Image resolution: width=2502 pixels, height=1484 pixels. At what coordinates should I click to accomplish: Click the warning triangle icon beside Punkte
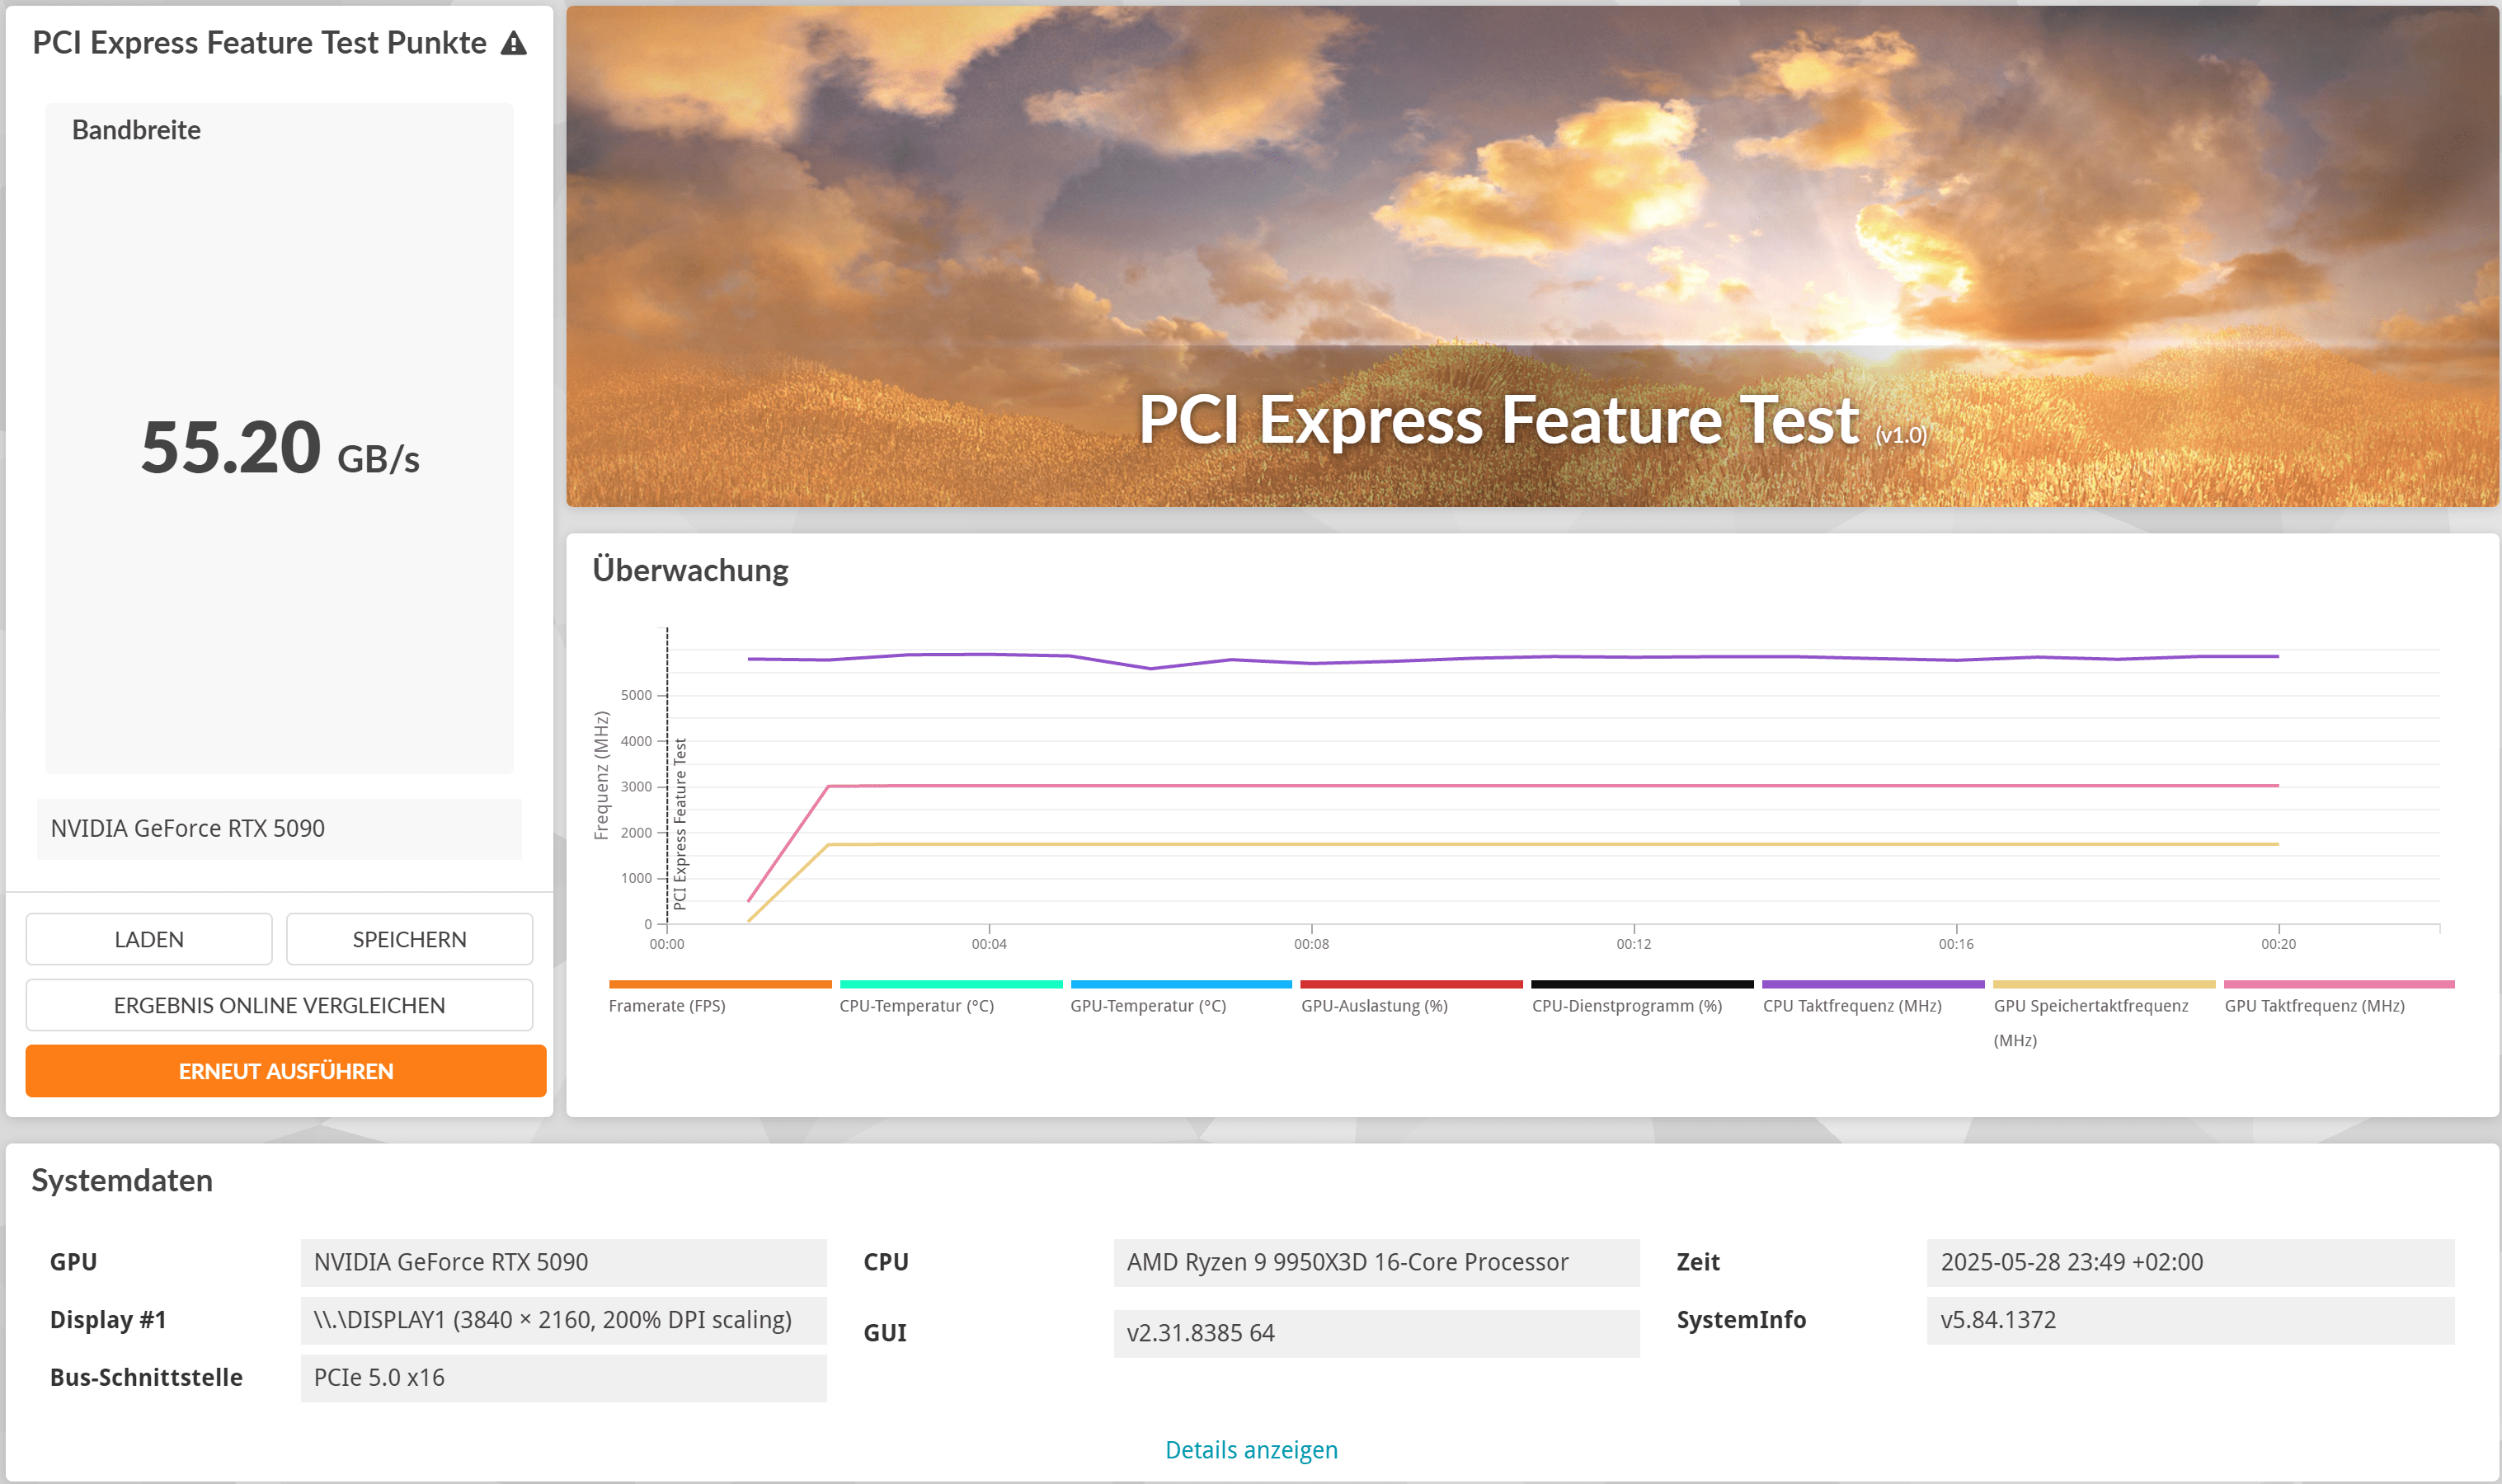coord(513,43)
